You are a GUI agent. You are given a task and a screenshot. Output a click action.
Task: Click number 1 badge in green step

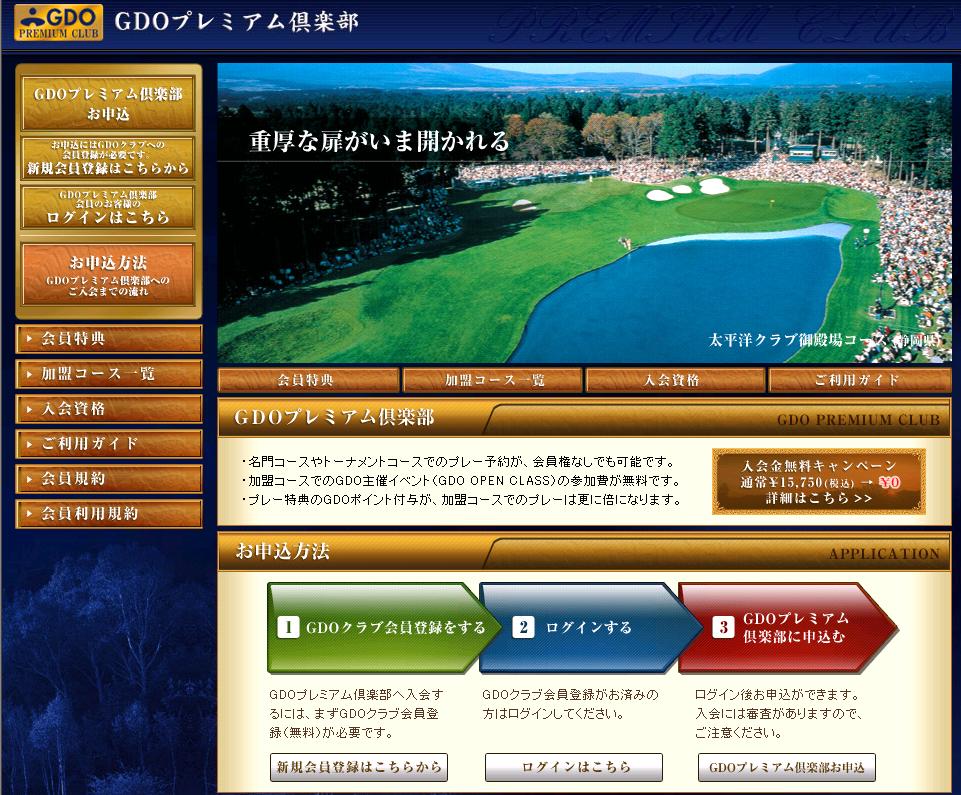(288, 627)
